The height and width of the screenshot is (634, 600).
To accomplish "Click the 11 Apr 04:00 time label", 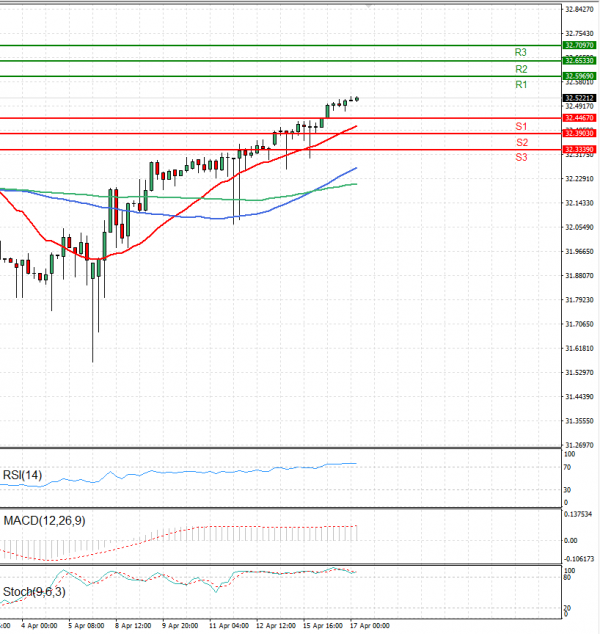I will tap(229, 626).
